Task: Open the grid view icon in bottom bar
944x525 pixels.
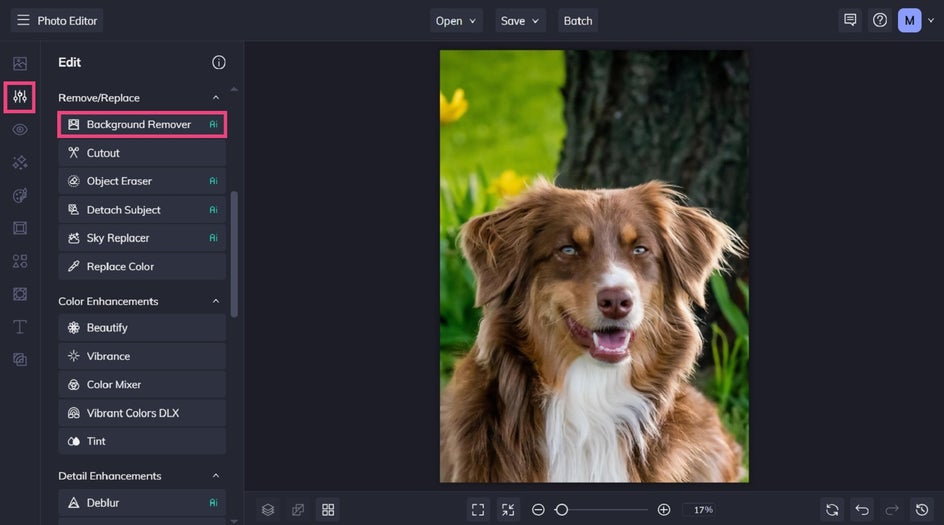Action: [328, 510]
